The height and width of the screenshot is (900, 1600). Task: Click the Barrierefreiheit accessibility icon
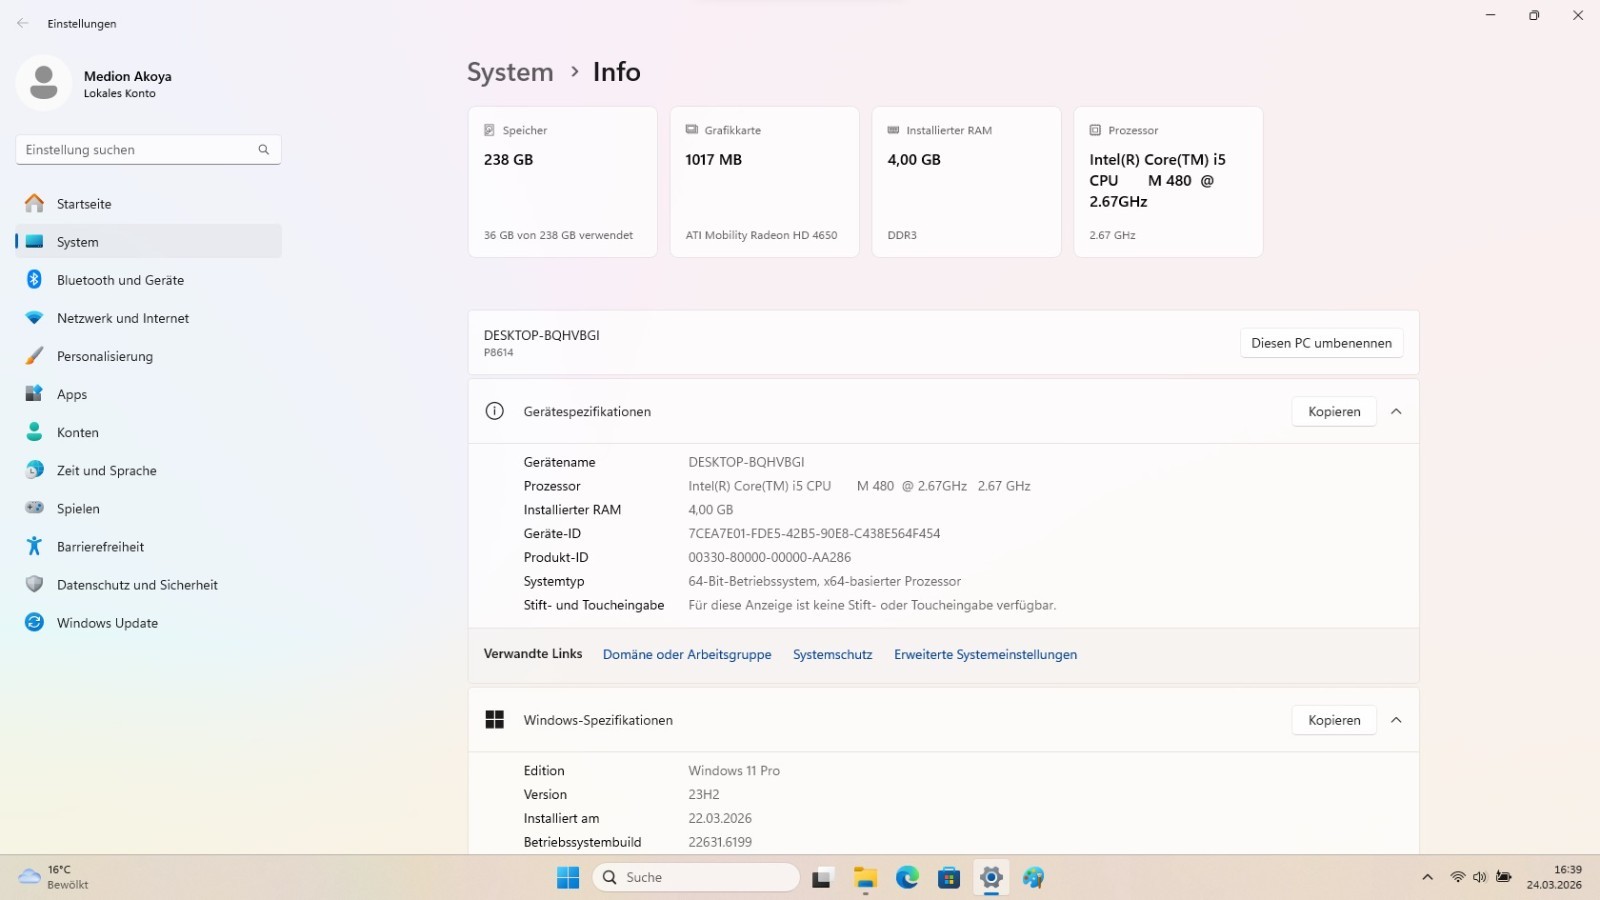coord(34,546)
